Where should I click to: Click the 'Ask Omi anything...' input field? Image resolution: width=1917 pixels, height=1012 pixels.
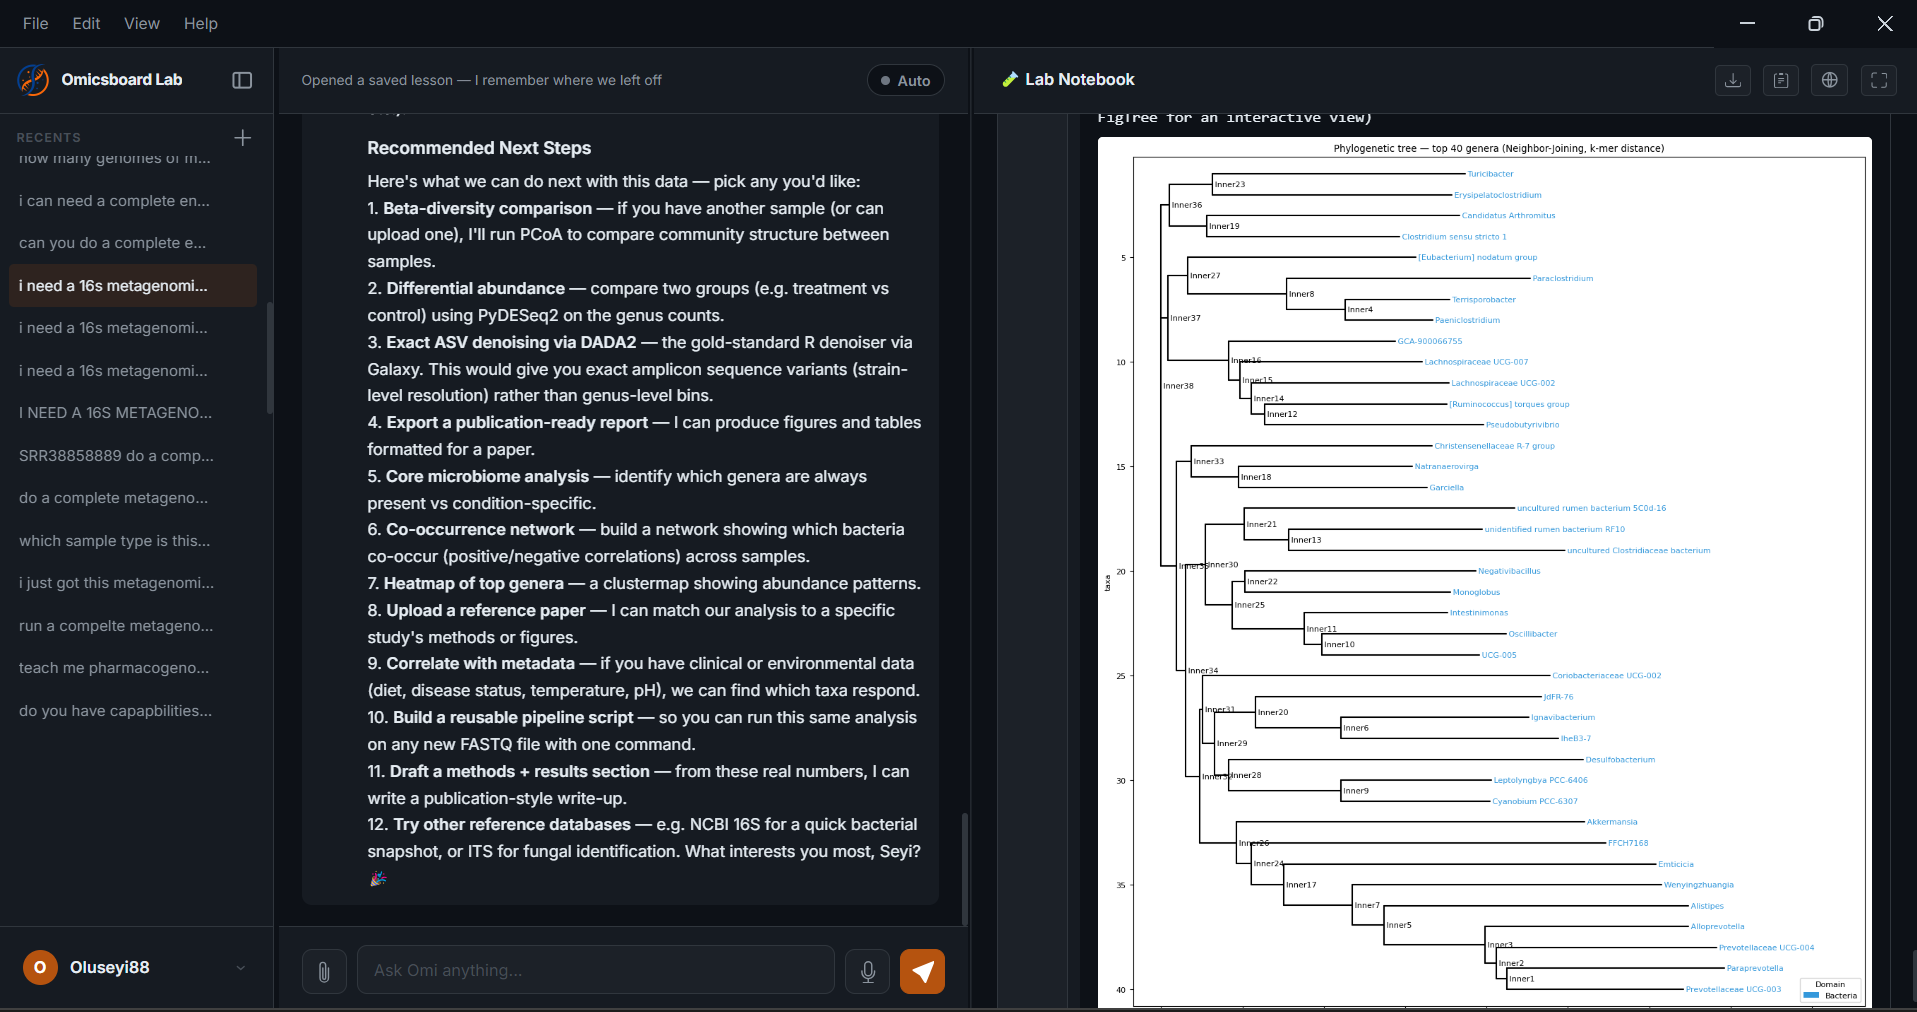(x=596, y=970)
